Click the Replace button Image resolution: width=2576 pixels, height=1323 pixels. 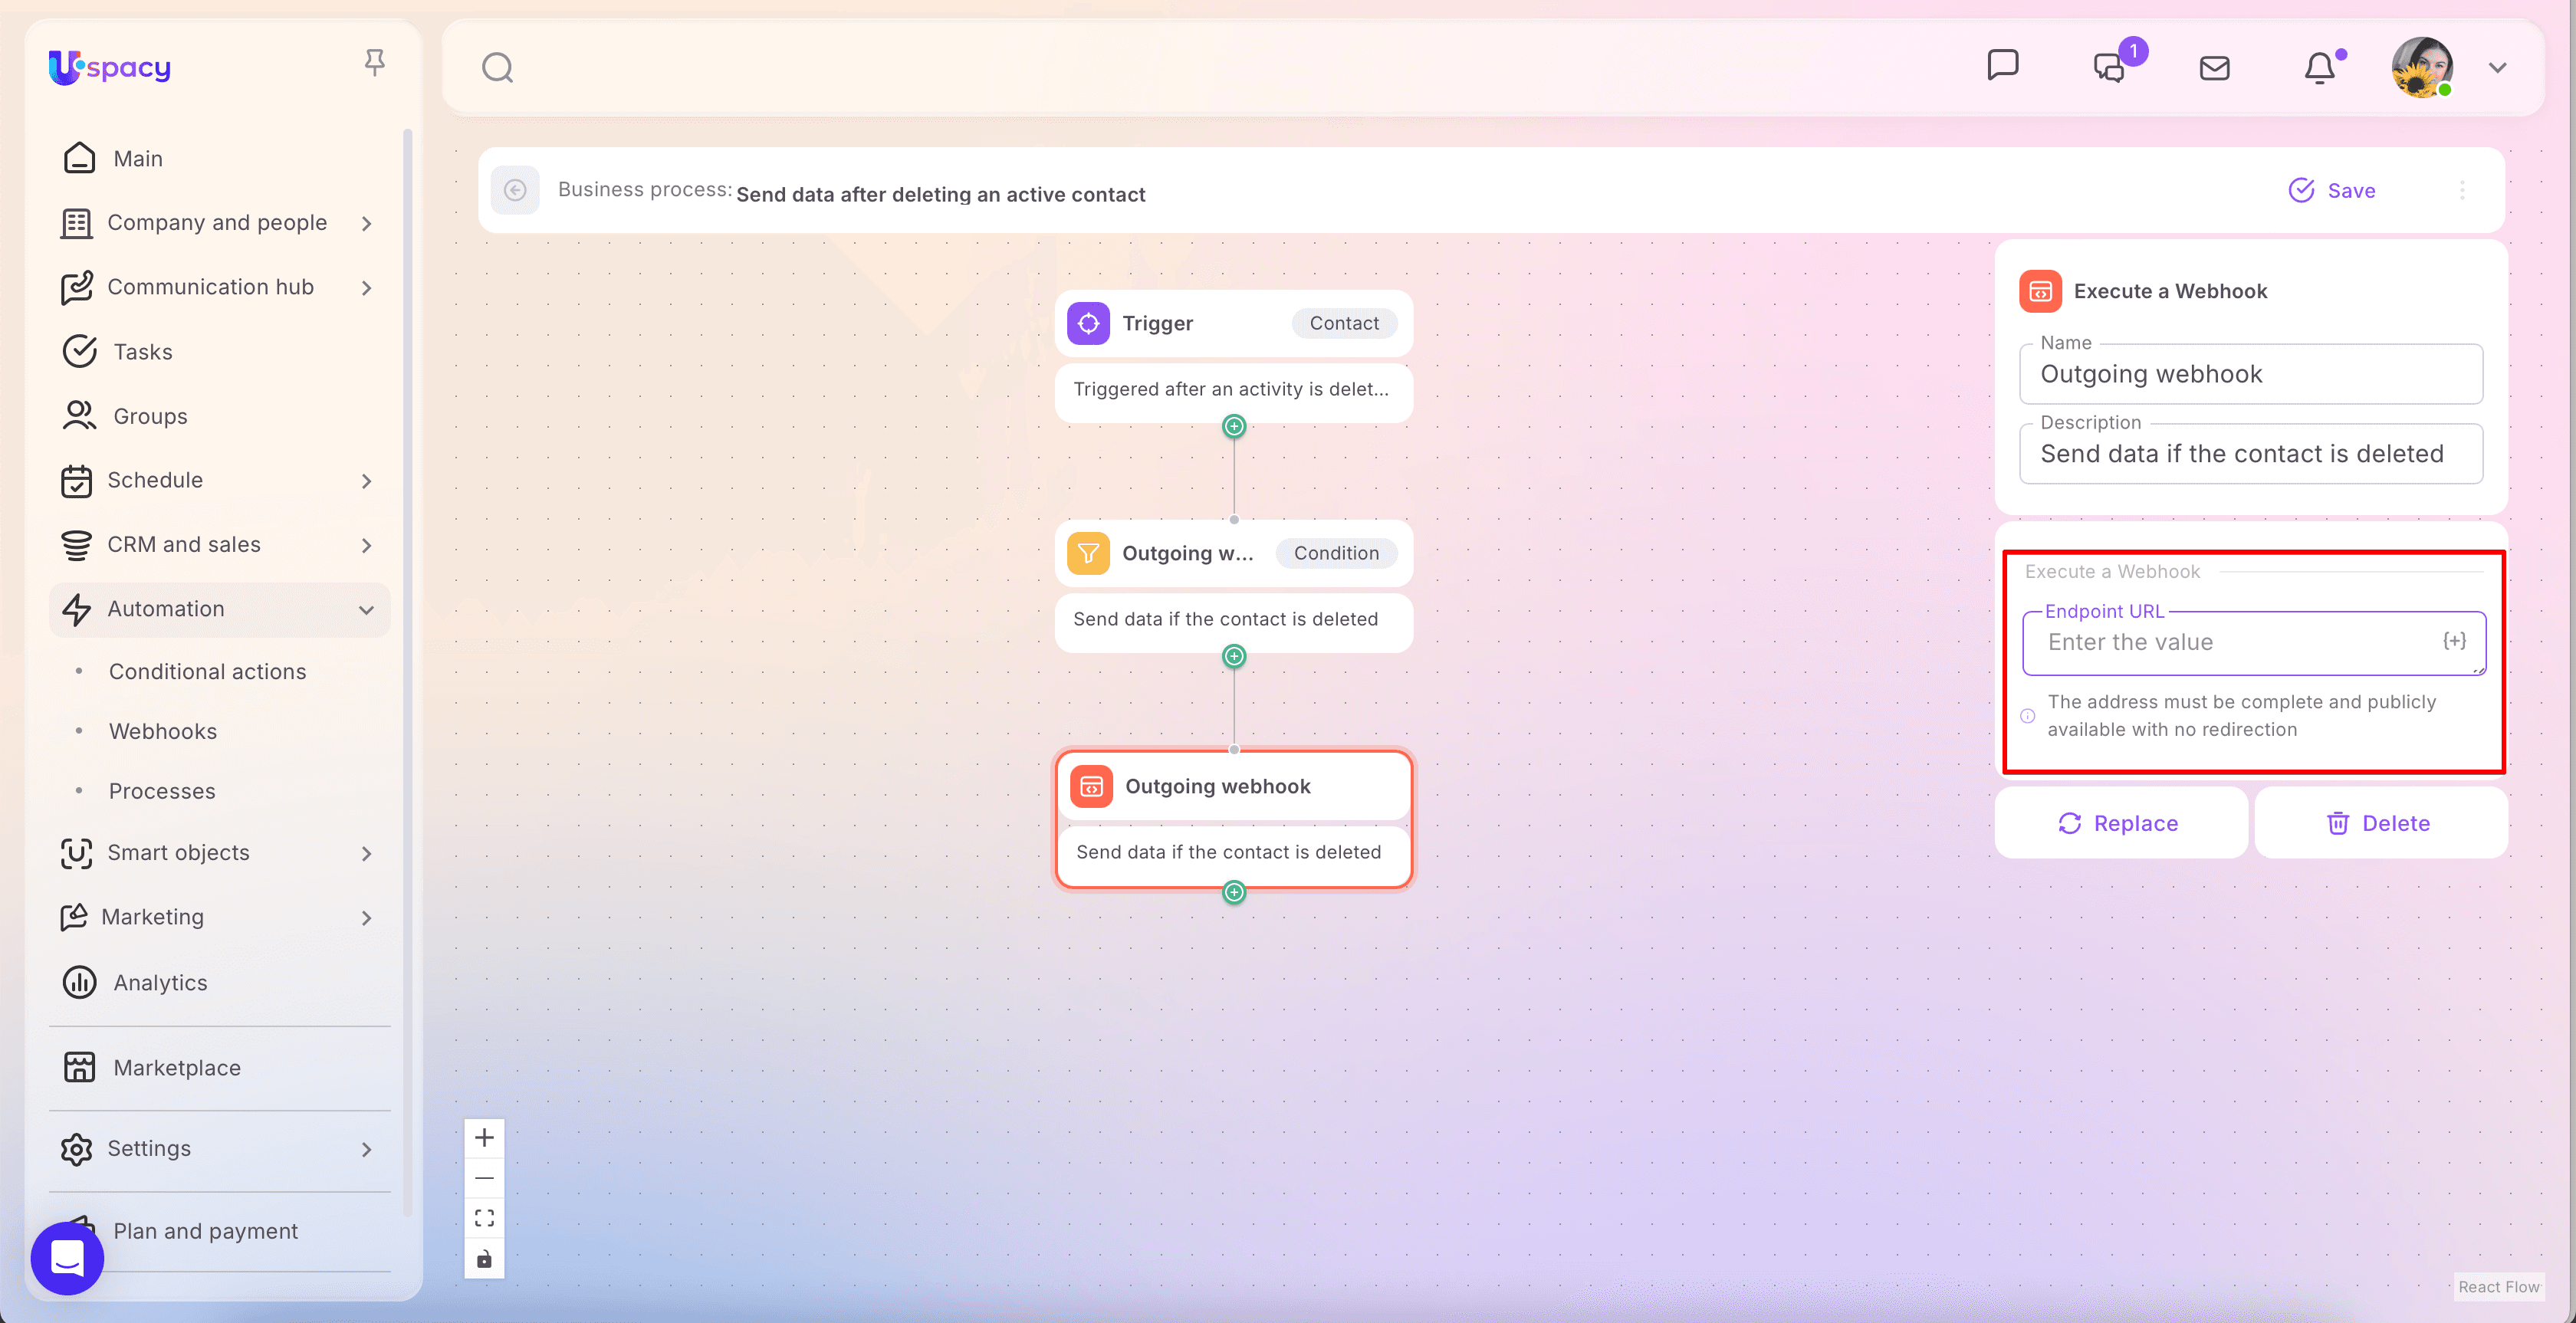coord(2119,823)
